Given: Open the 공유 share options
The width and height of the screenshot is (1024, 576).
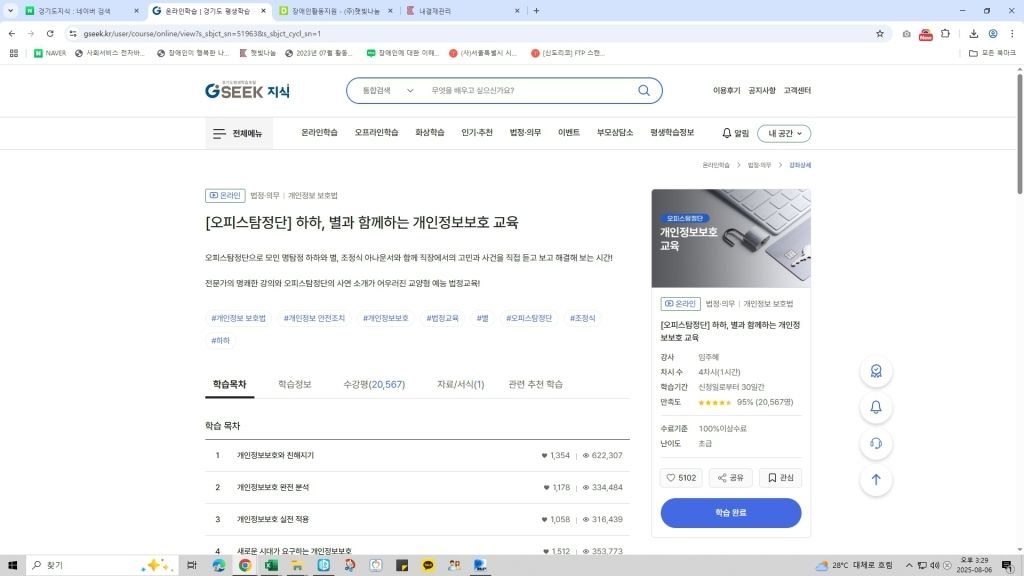Looking at the screenshot, I should pos(730,478).
